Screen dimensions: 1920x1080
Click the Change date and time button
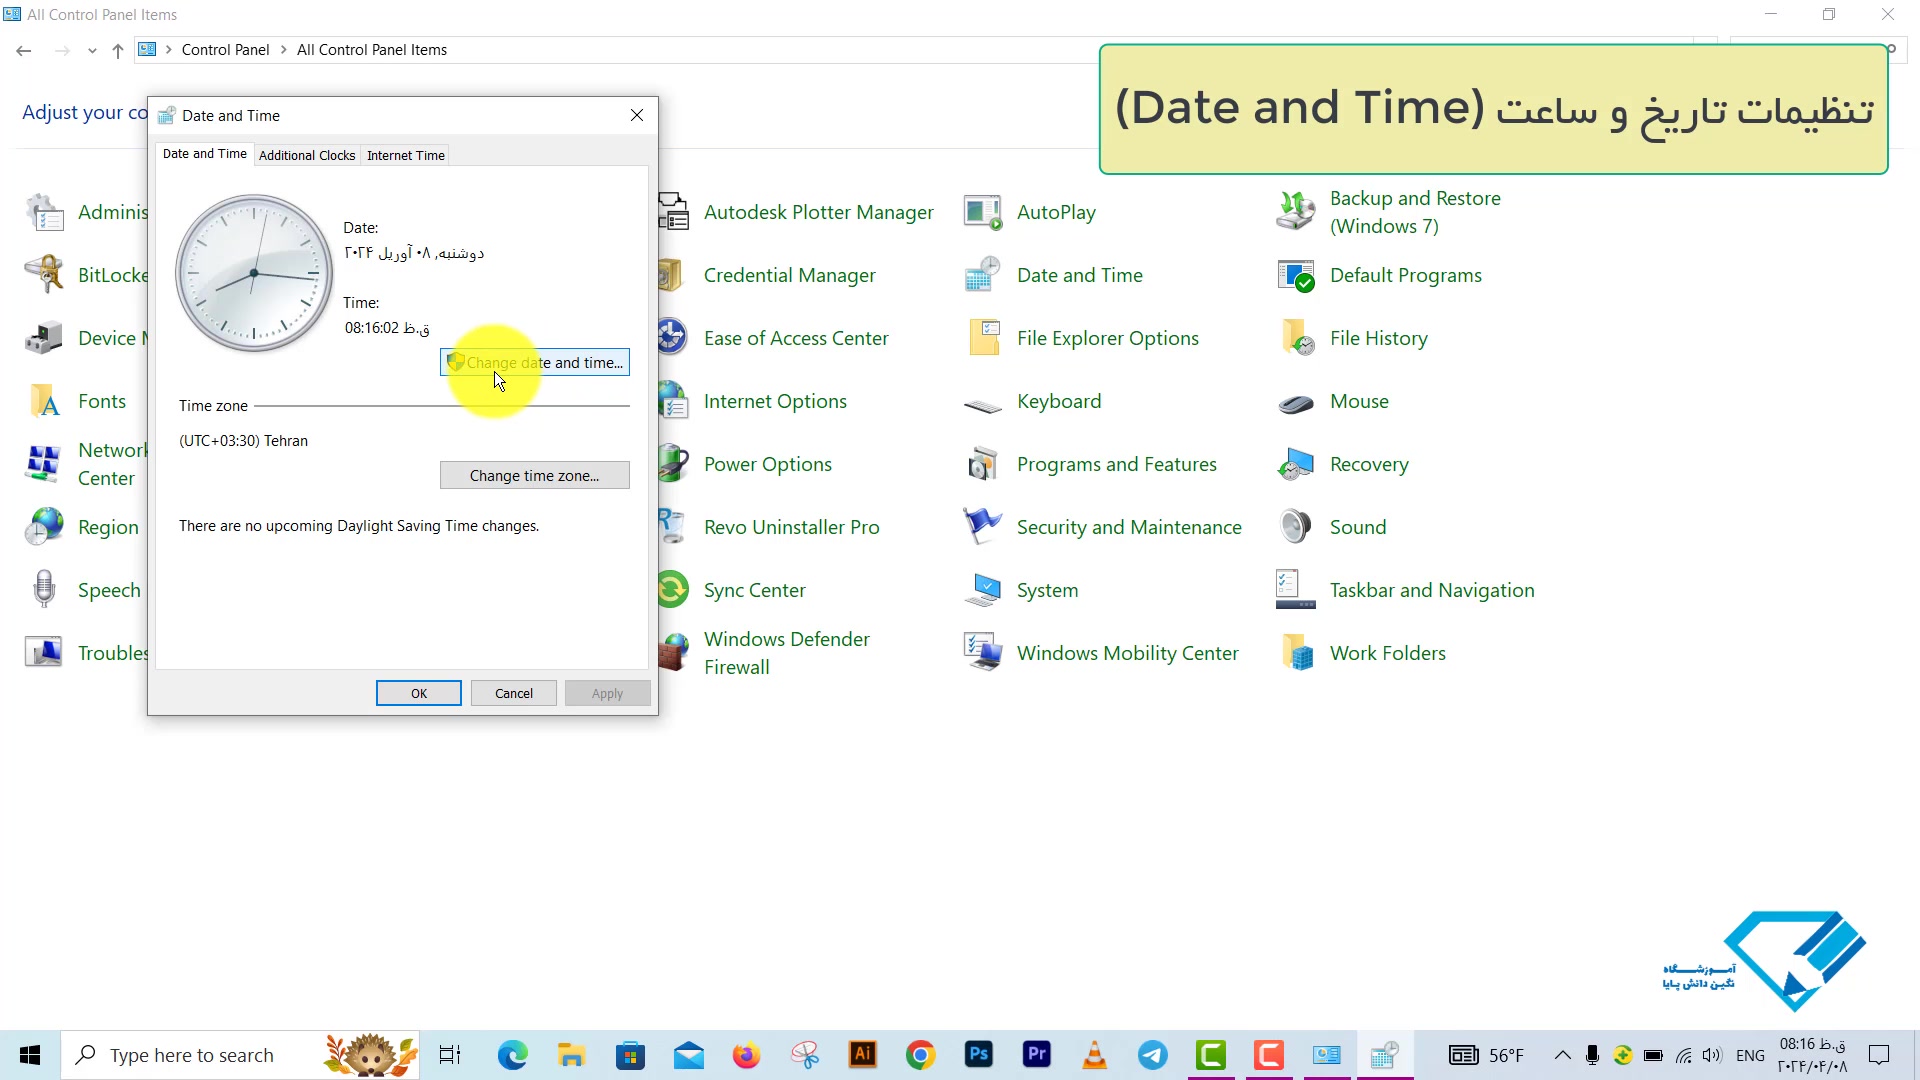coord(535,362)
